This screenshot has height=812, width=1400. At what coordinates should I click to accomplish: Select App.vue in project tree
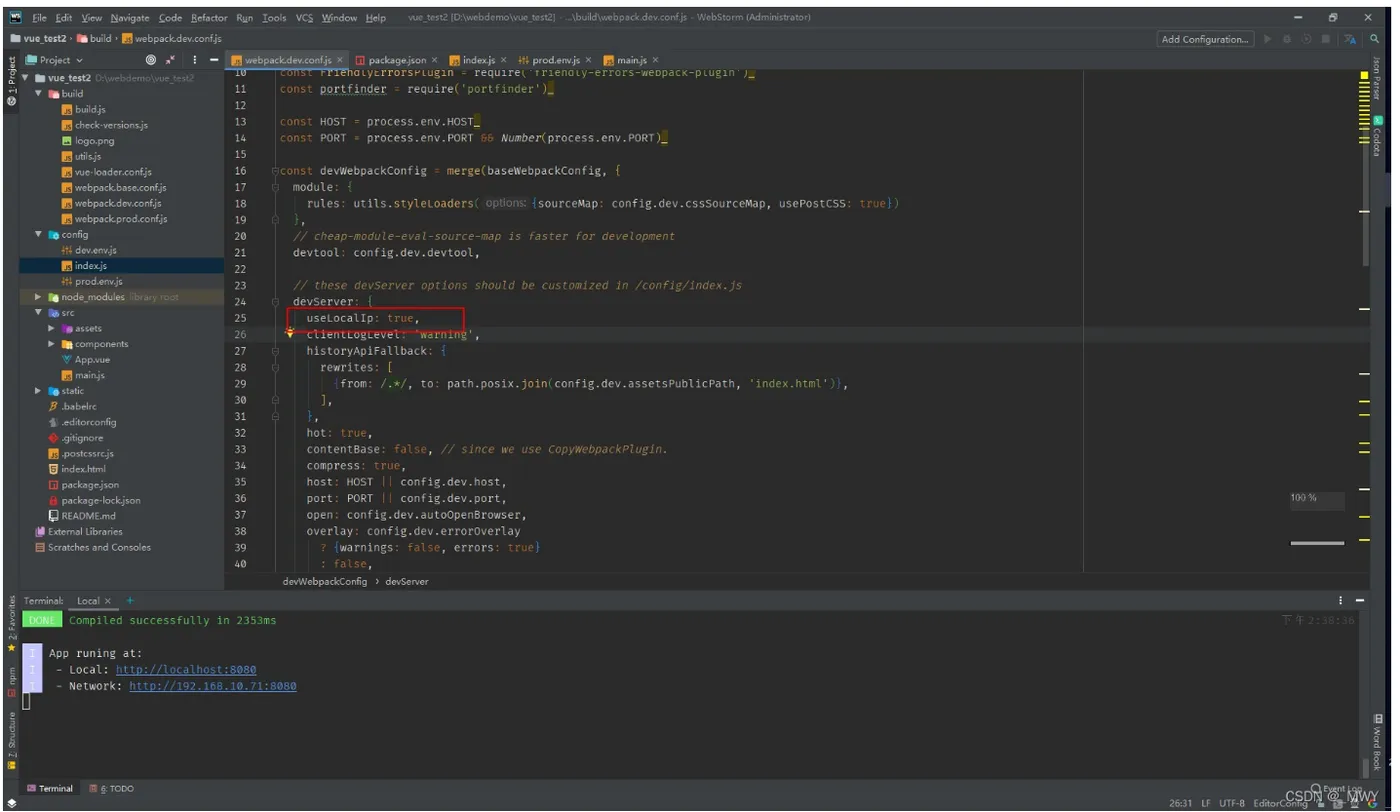92,359
